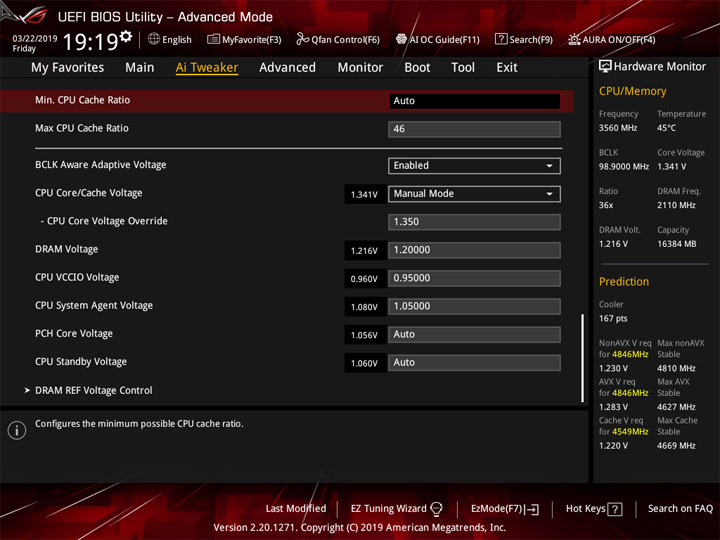720x540 pixels.
Task: Open Qfan Control fan icon
Action: pos(302,39)
